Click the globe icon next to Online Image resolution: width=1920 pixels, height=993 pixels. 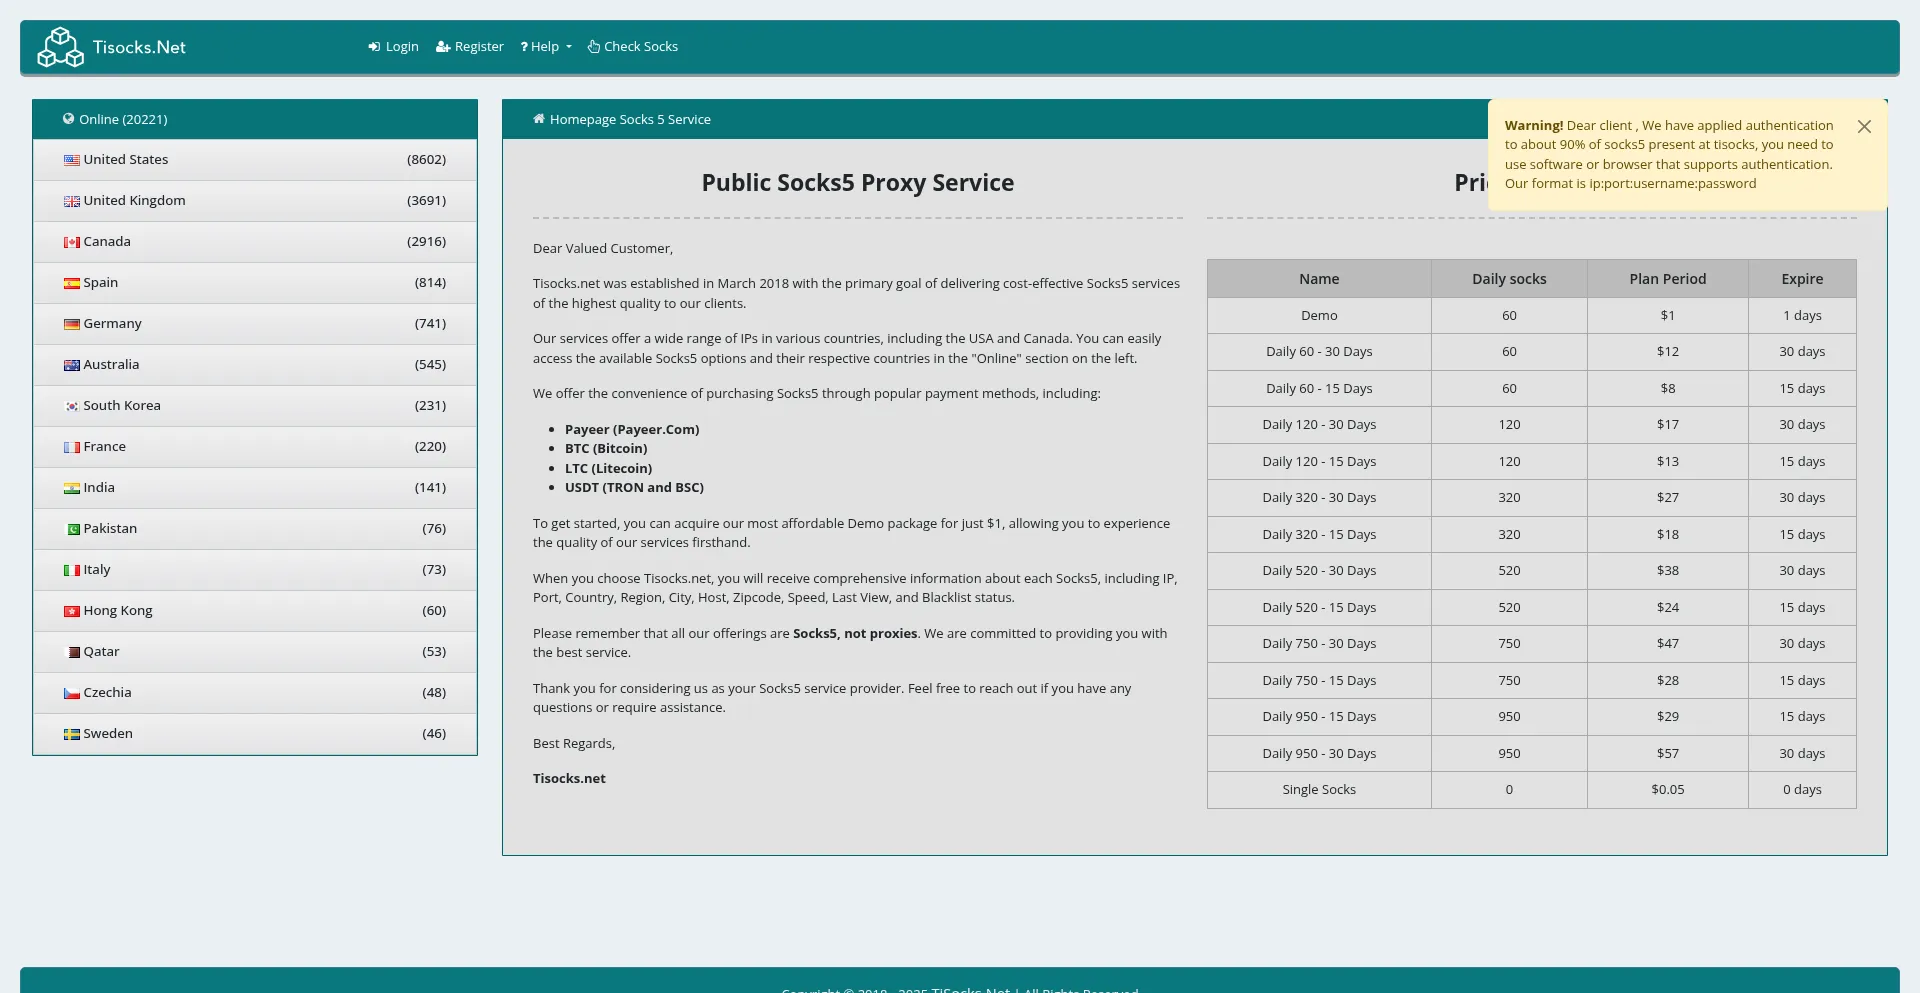pyautogui.click(x=69, y=119)
